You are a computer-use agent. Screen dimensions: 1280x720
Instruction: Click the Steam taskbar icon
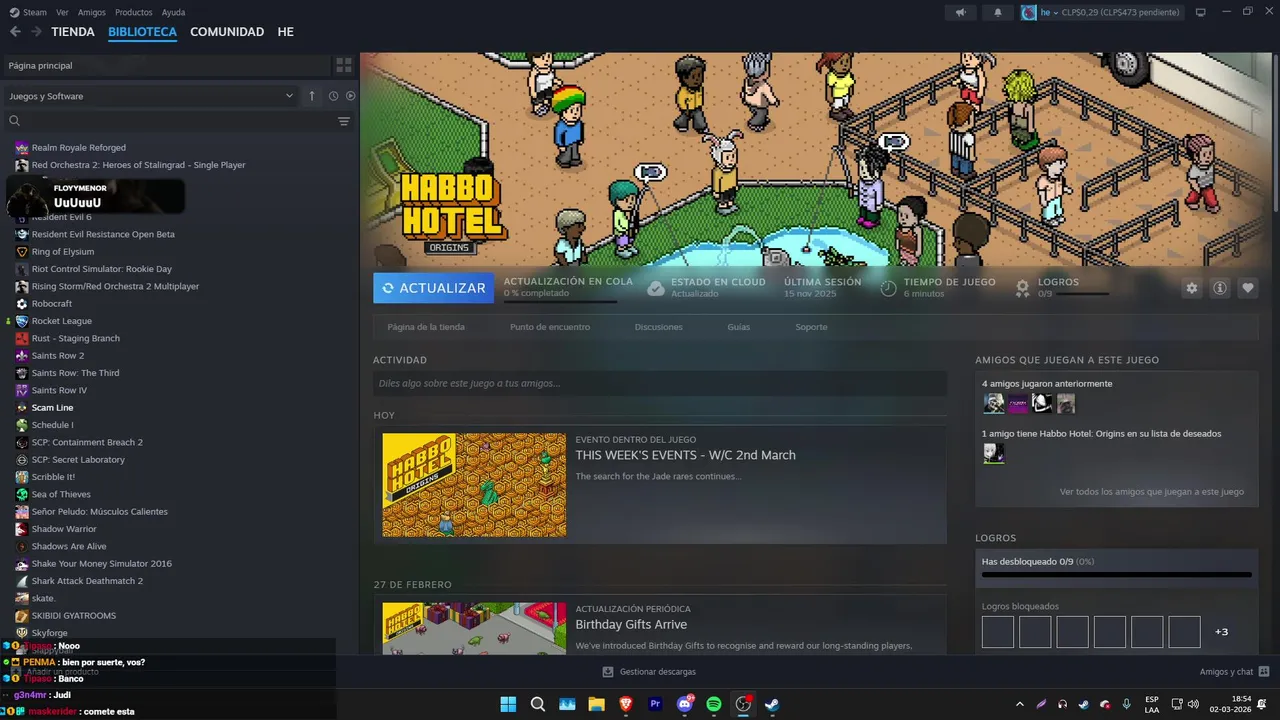pos(772,704)
